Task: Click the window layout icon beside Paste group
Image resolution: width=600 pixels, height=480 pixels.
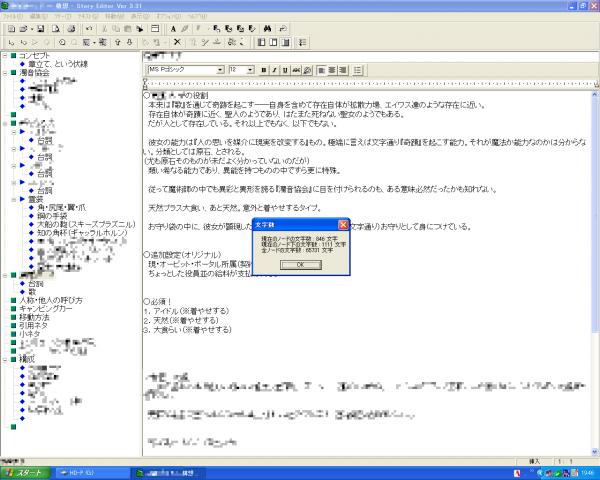Action: 155,29
